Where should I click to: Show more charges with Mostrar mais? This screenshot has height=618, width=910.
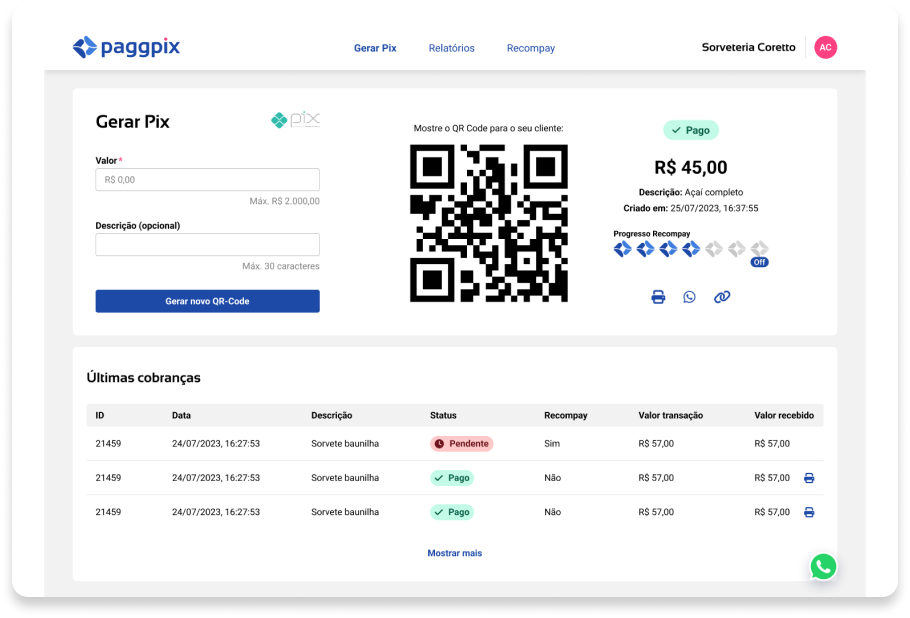click(454, 553)
